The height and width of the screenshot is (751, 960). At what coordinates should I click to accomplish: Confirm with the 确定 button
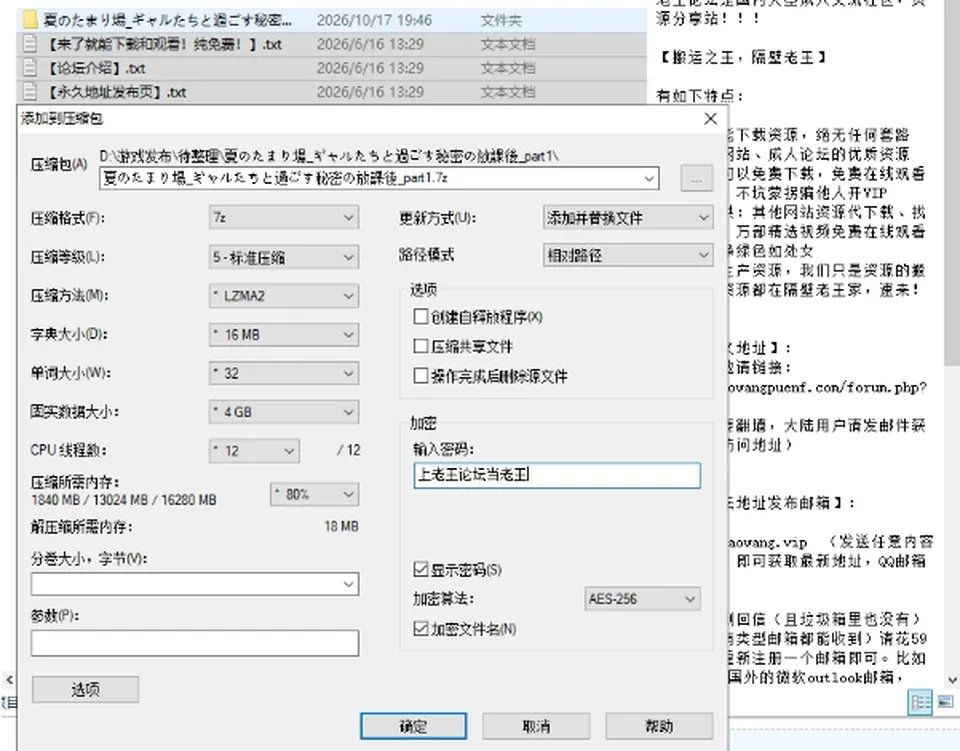413,726
